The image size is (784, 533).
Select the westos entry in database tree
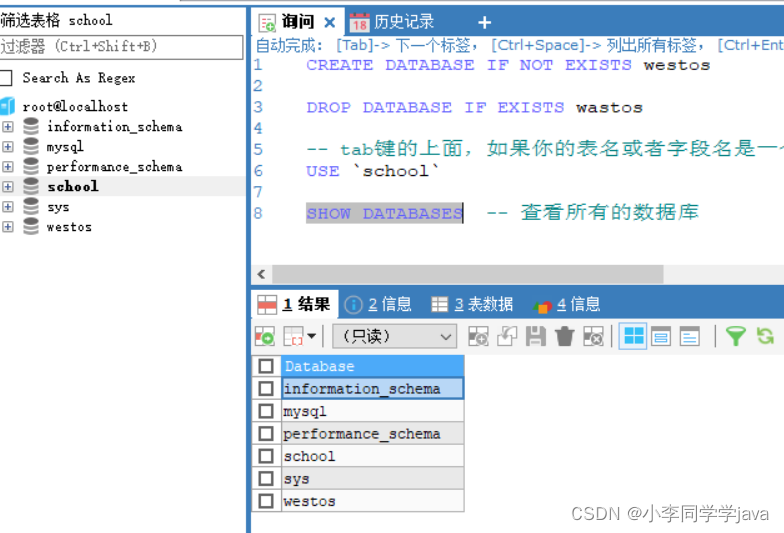[x=69, y=226]
